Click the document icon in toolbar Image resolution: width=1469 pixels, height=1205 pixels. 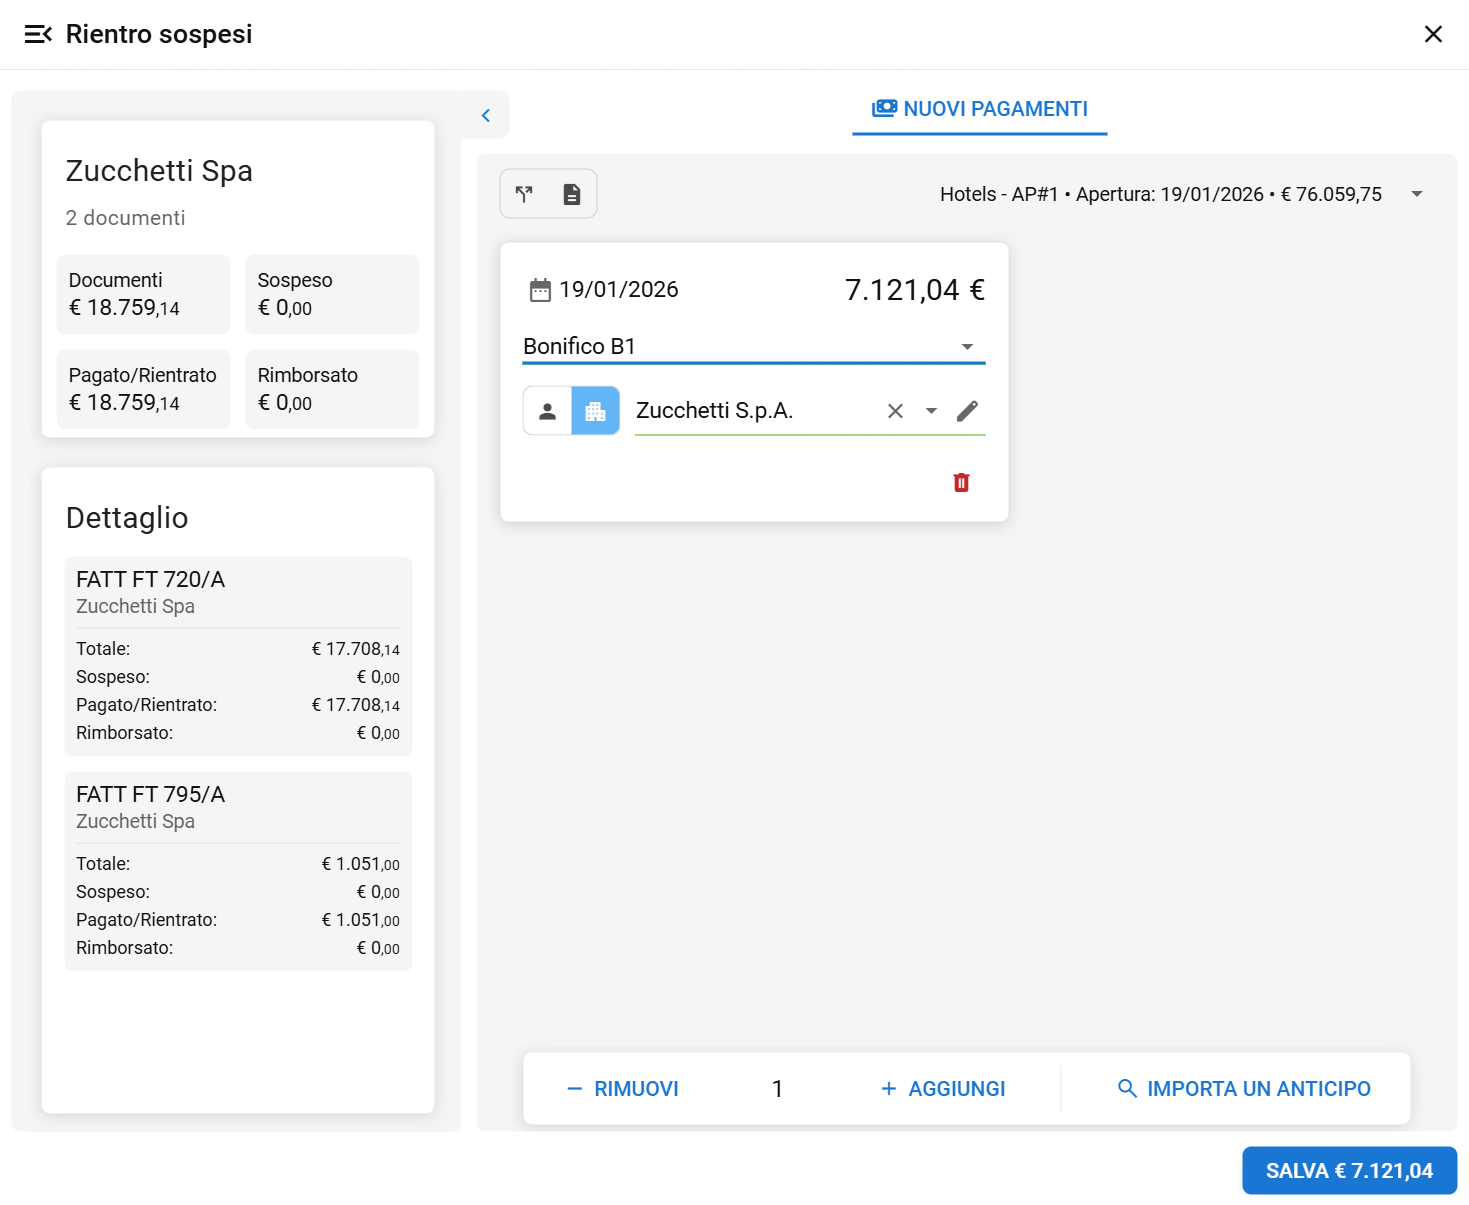point(572,194)
